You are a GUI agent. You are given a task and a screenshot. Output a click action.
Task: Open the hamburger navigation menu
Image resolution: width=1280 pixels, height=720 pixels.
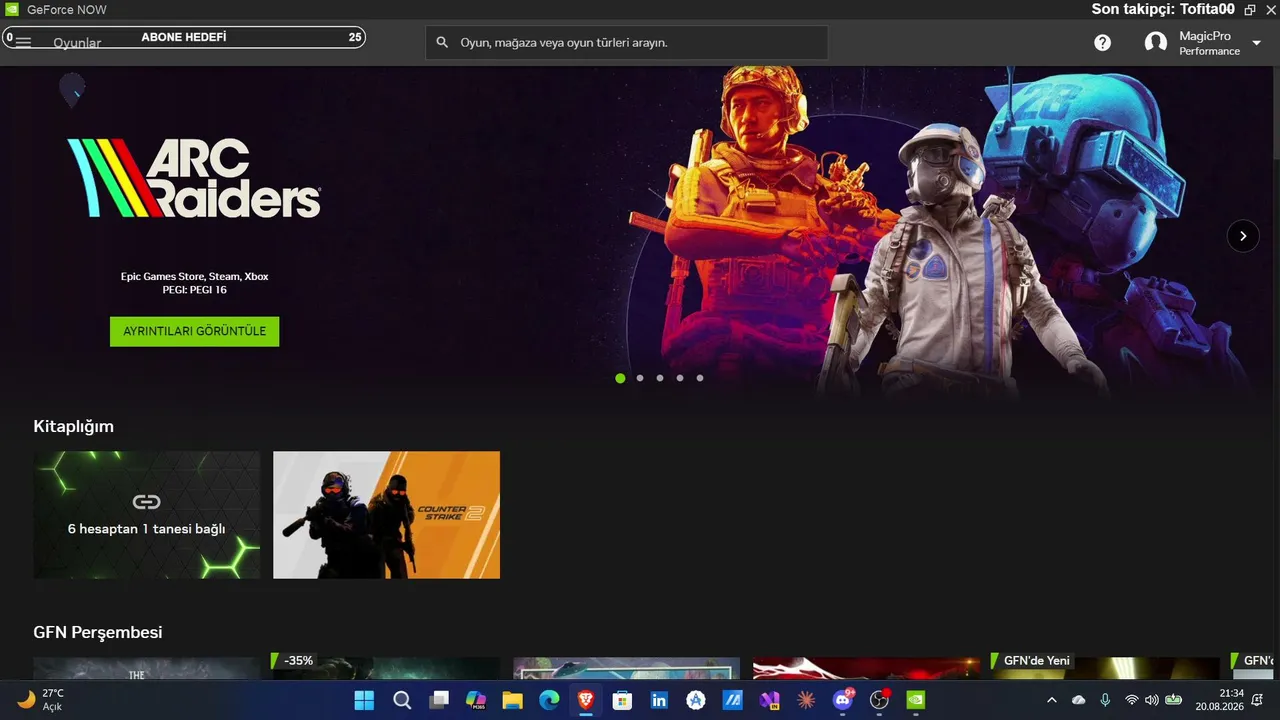(23, 43)
